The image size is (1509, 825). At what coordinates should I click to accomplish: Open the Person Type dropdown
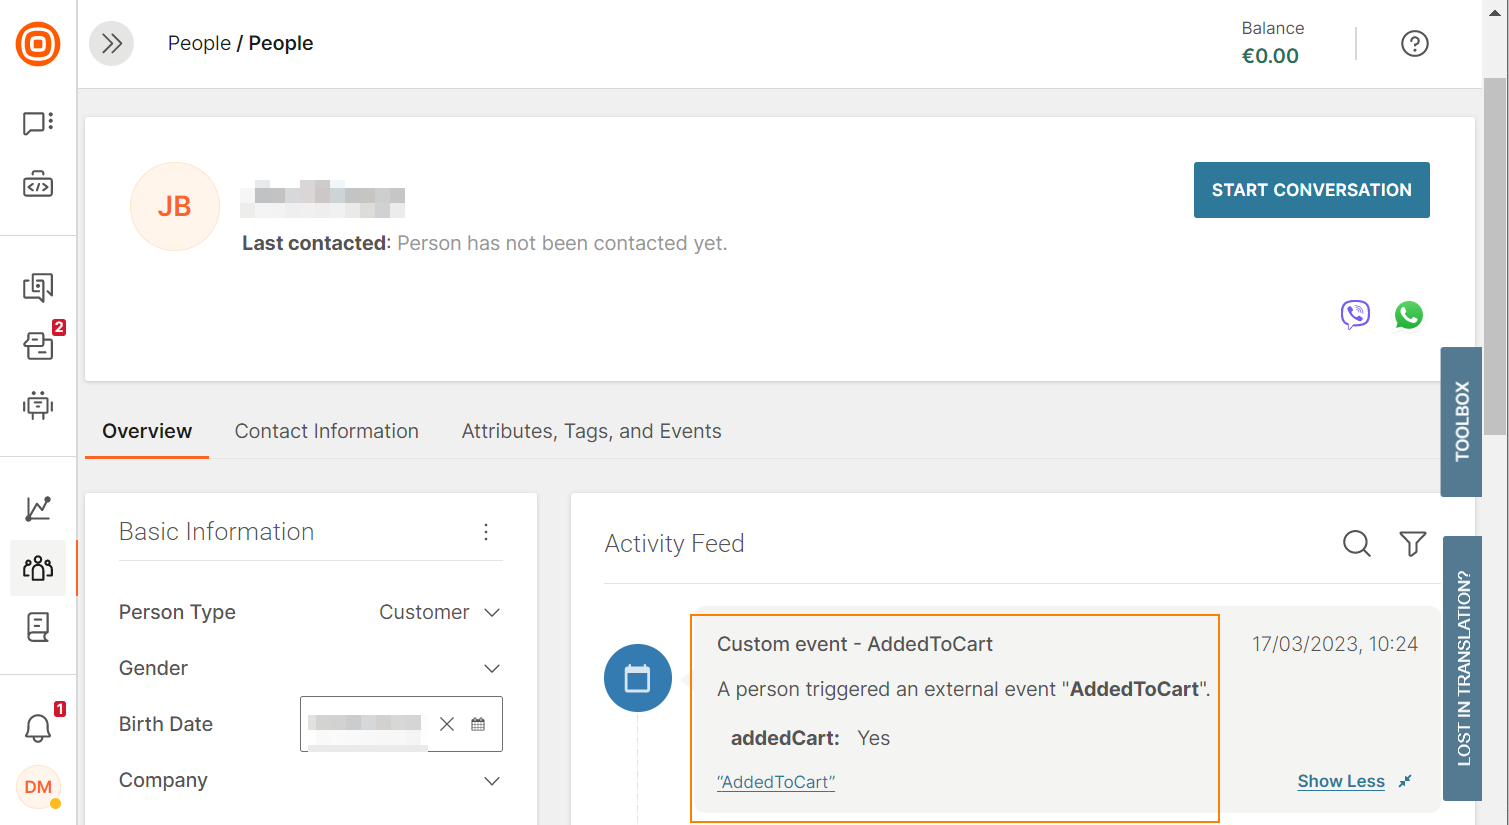439,612
